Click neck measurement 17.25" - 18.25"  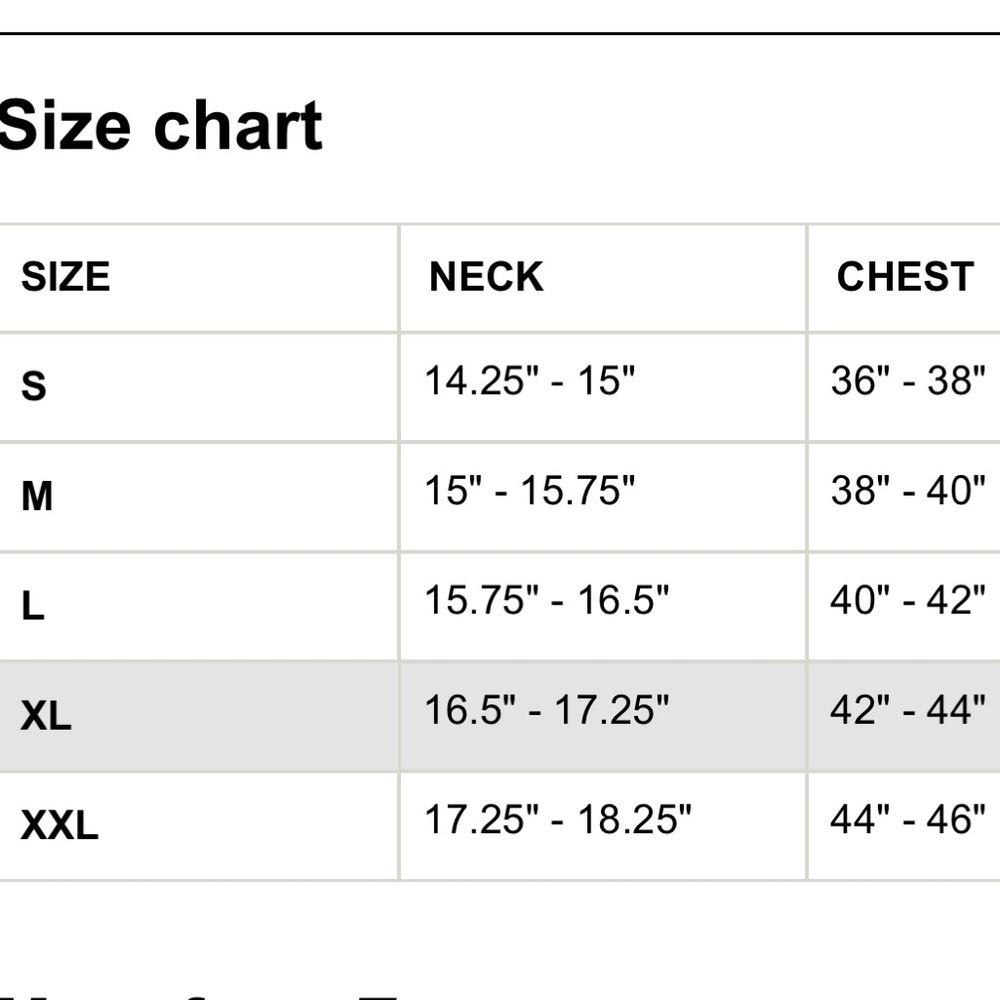point(558,820)
